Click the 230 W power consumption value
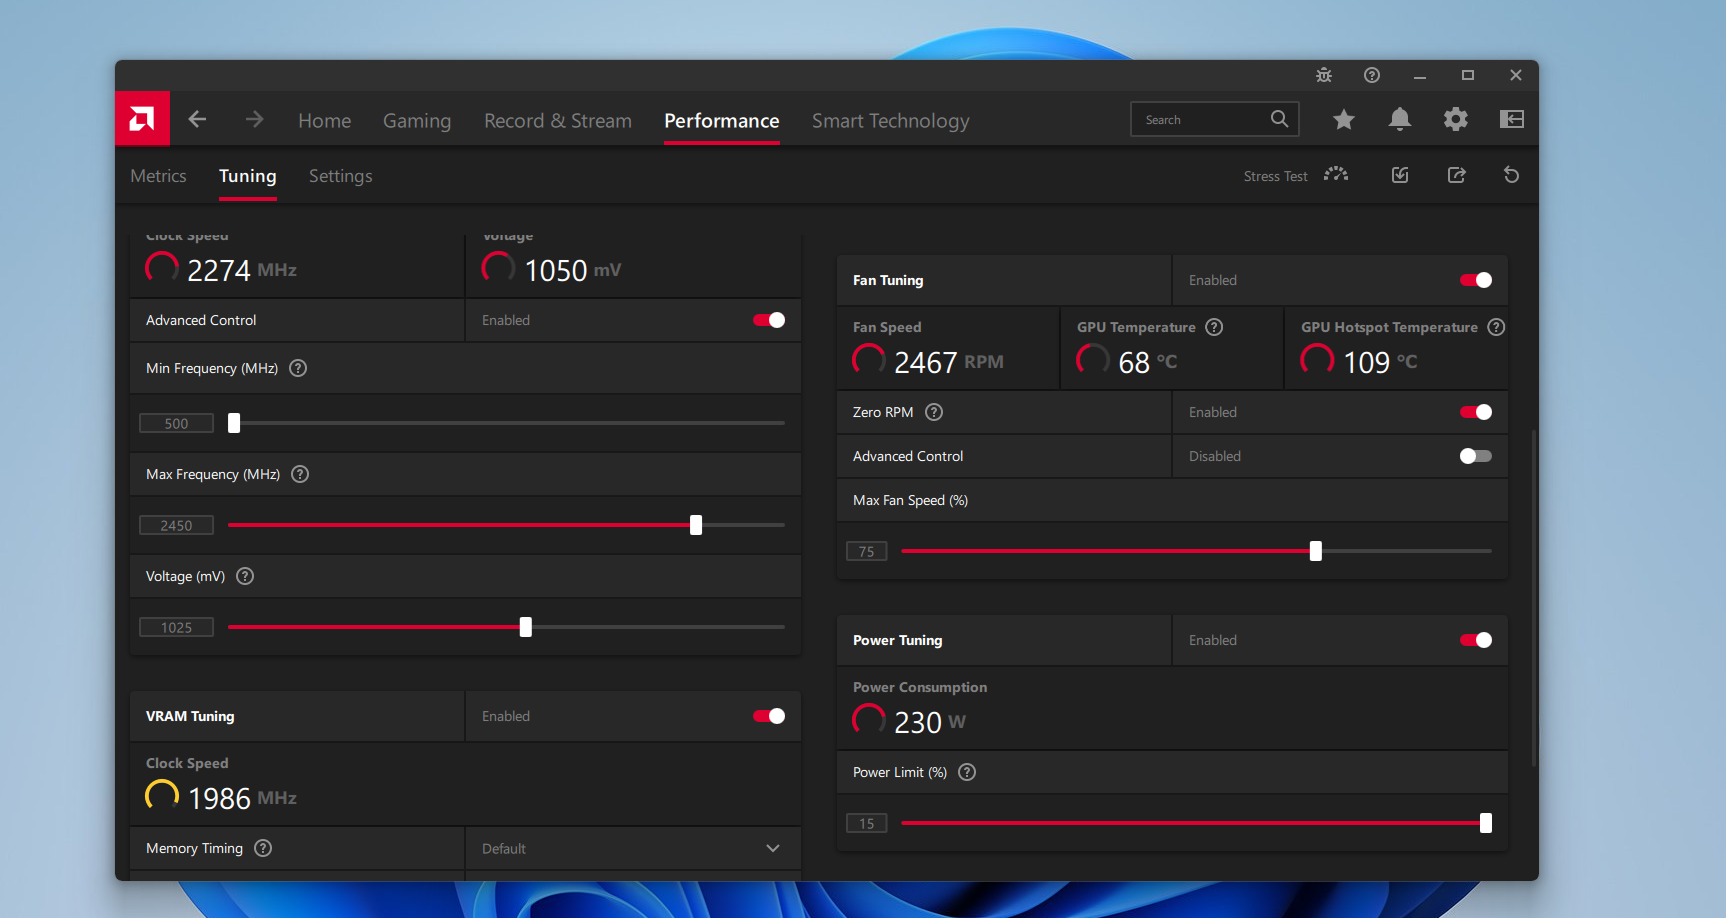This screenshot has width=1726, height=918. pyautogui.click(x=930, y=722)
